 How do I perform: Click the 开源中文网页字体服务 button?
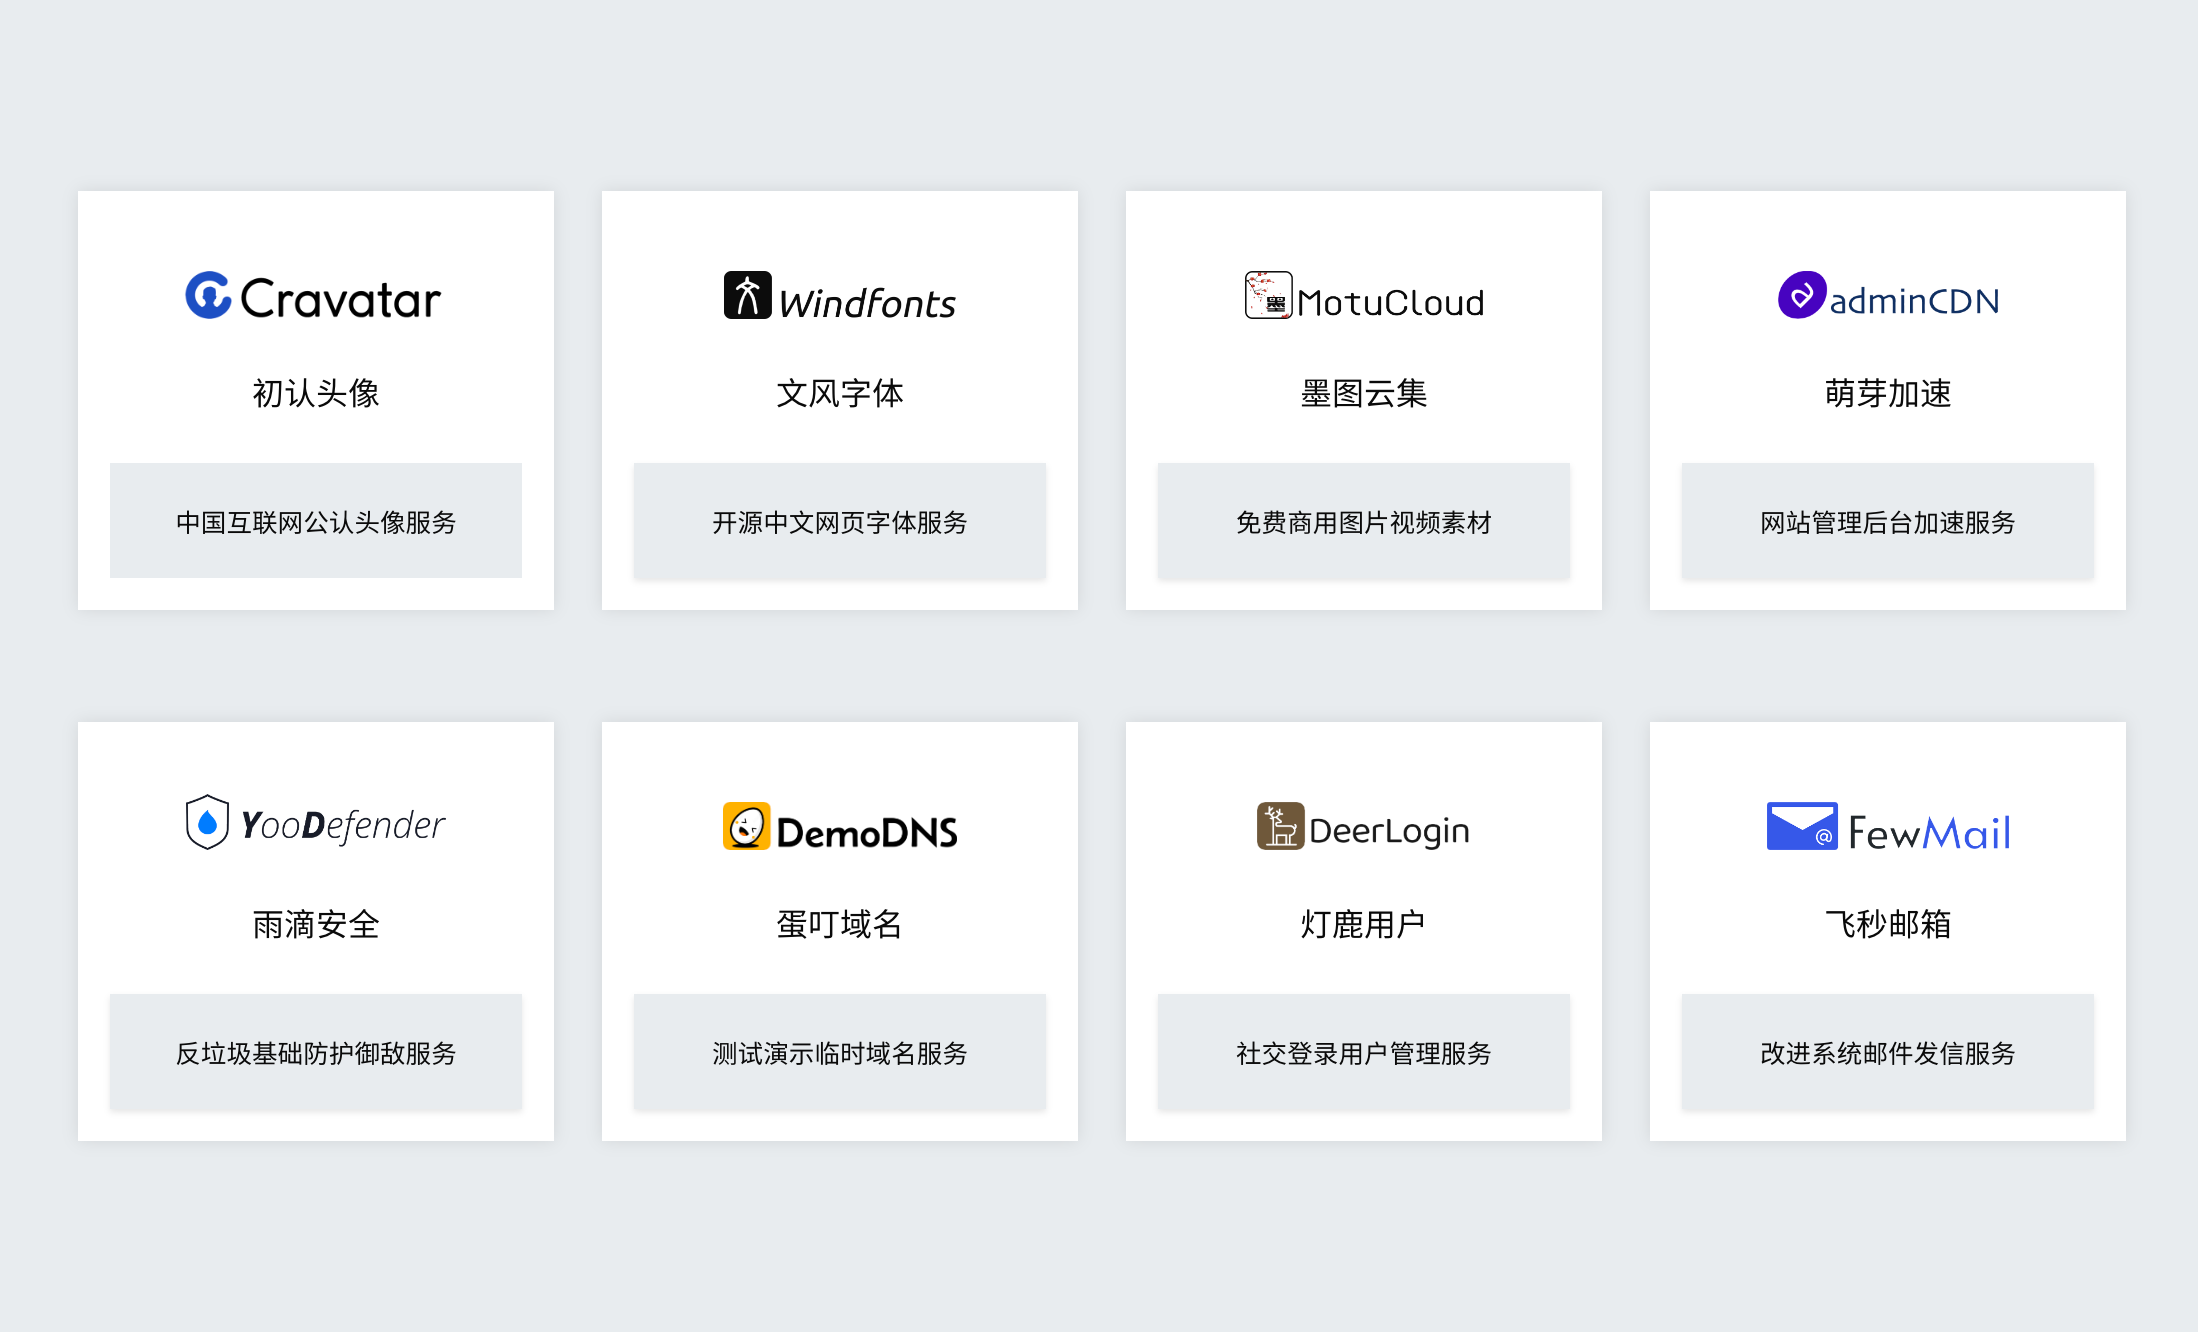(x=840, y=520)
